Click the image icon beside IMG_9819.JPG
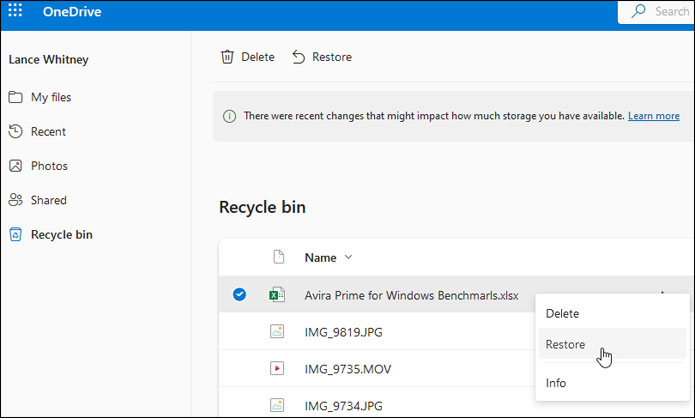This screenshot has width=695, height=418. point(277,331)
